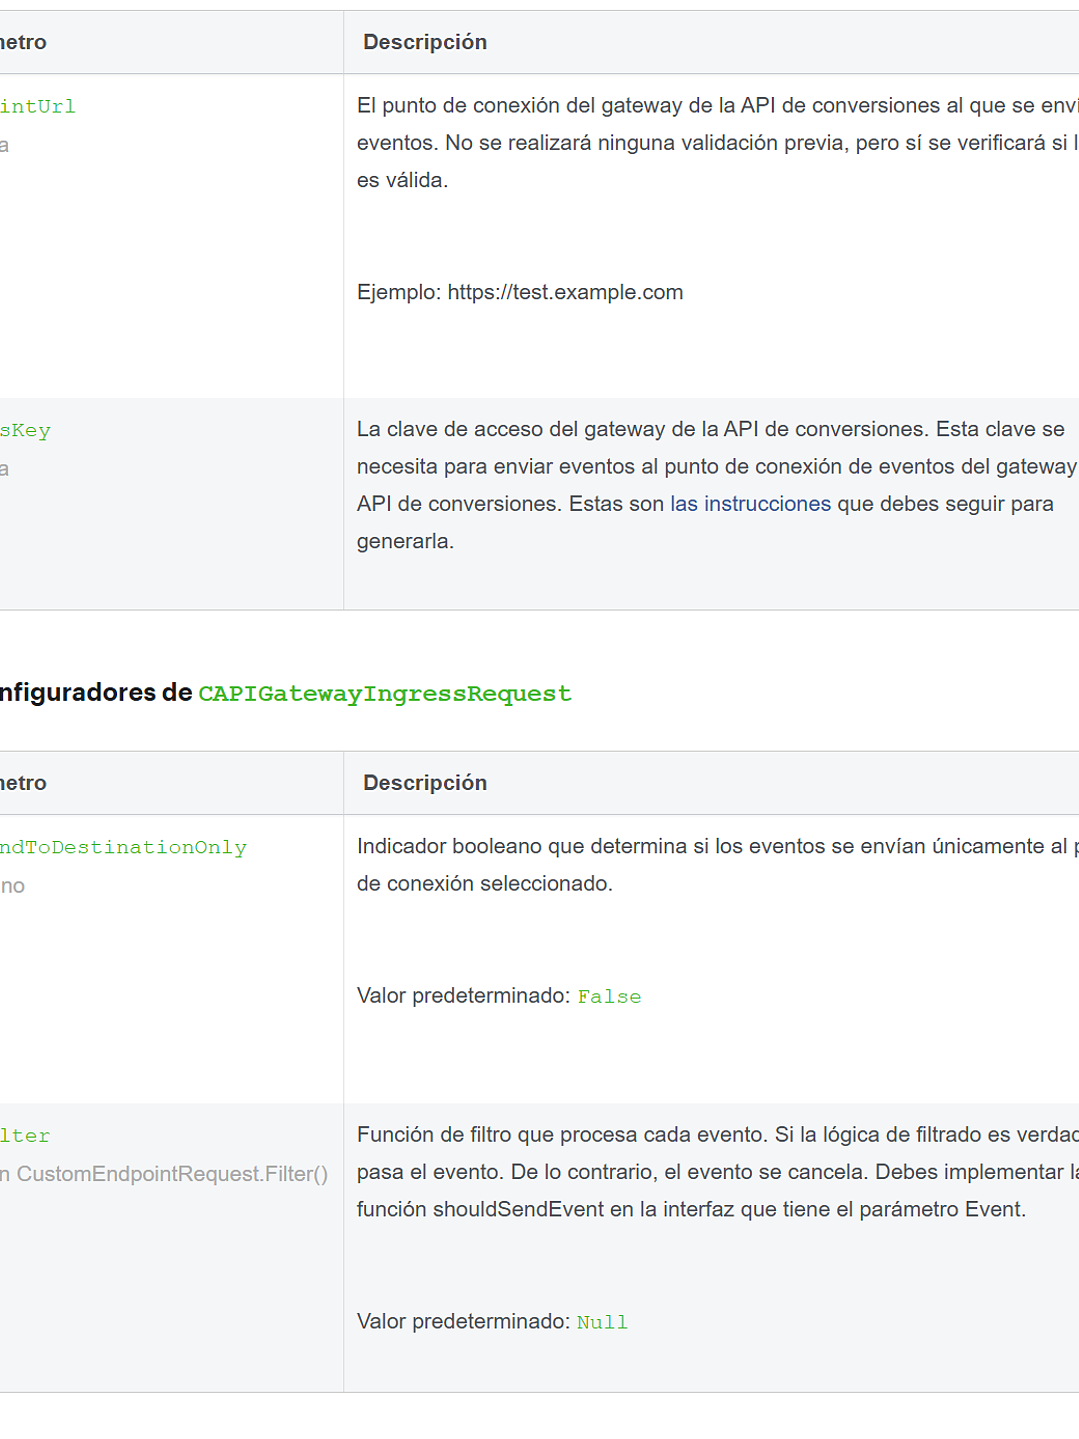1079x1439 pixels.
Task: Click the filter parameter name in green
Action: [25, 1136]
